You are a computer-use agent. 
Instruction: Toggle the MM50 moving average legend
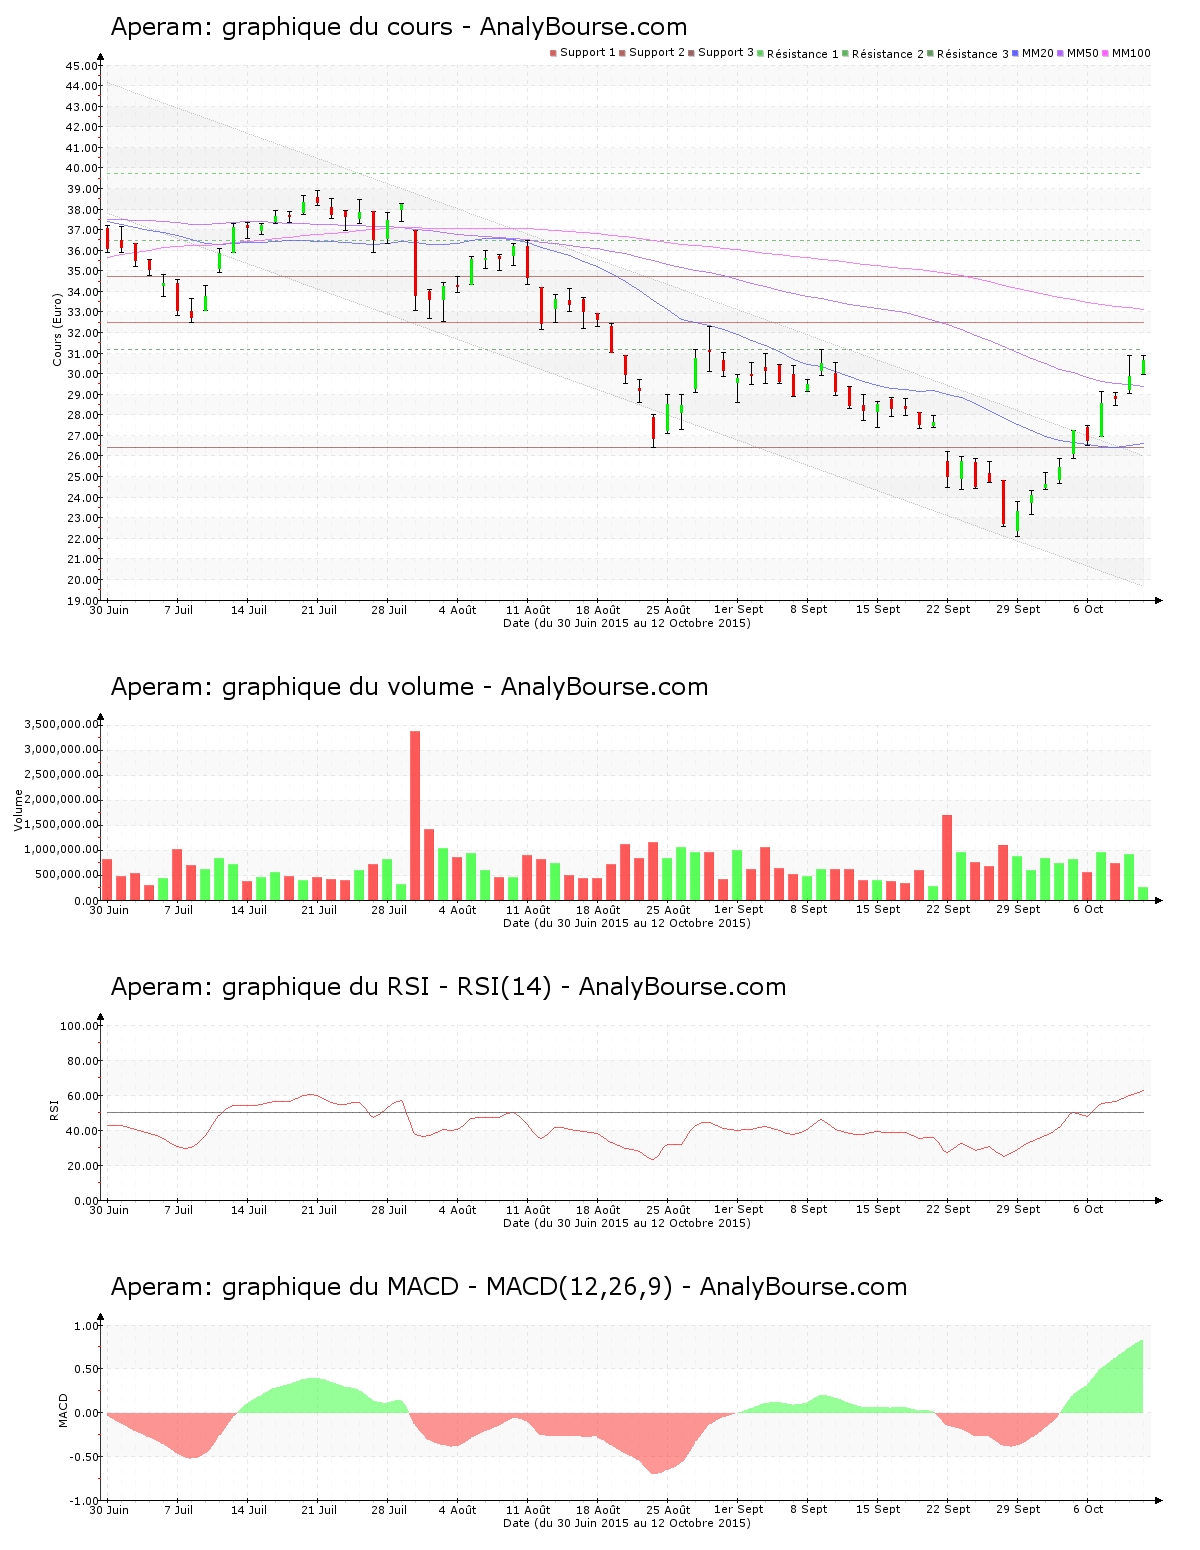tap(1082, 53)
